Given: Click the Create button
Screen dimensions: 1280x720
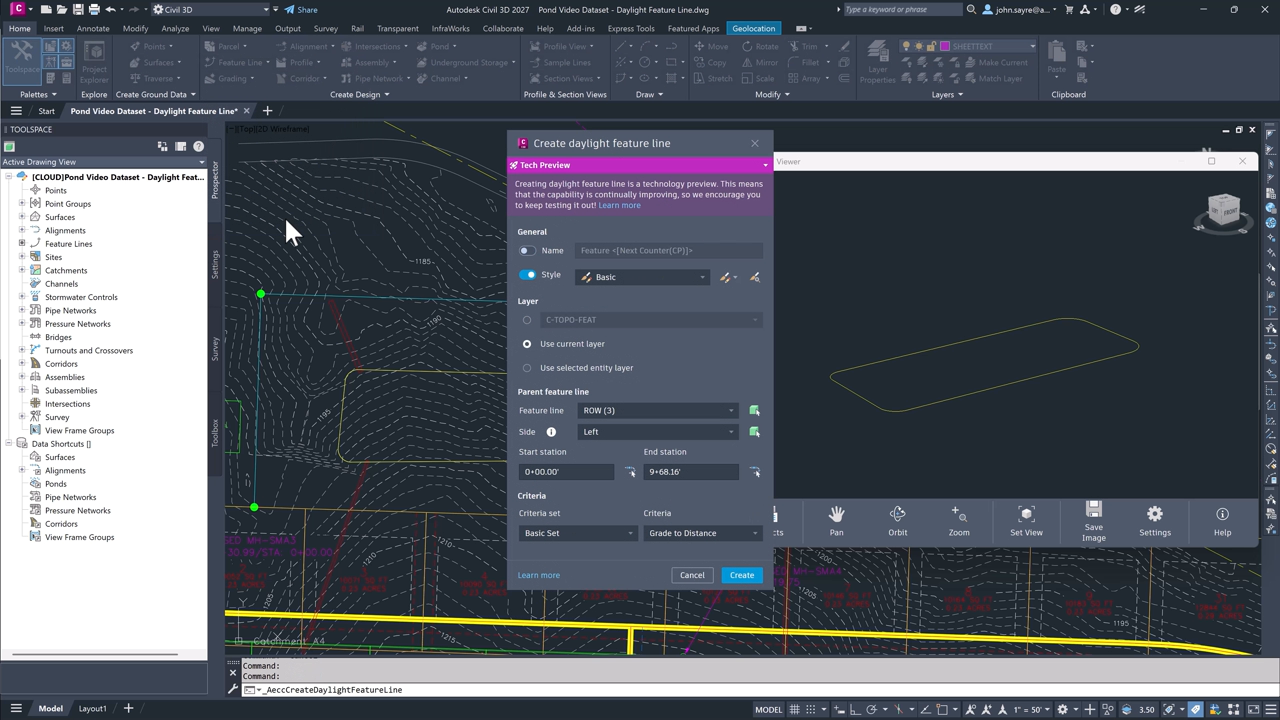Looking at the screenshot, I should tap(742, 575).
